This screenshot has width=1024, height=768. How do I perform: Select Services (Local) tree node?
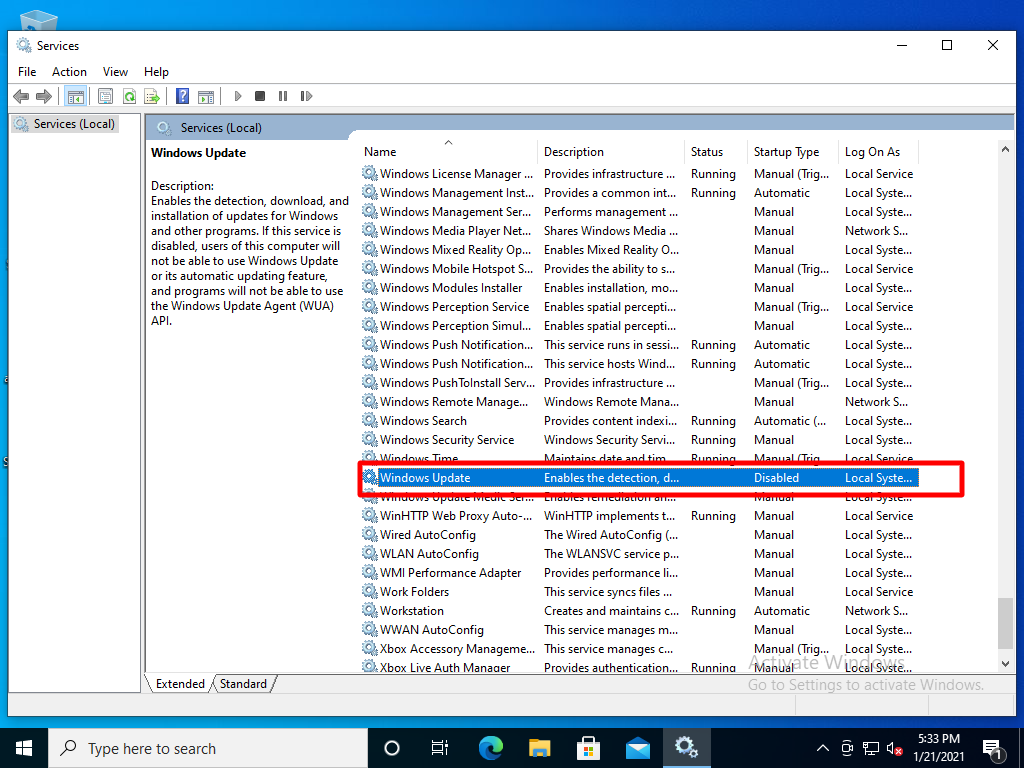pyautogui.click(x=65, y=124)
